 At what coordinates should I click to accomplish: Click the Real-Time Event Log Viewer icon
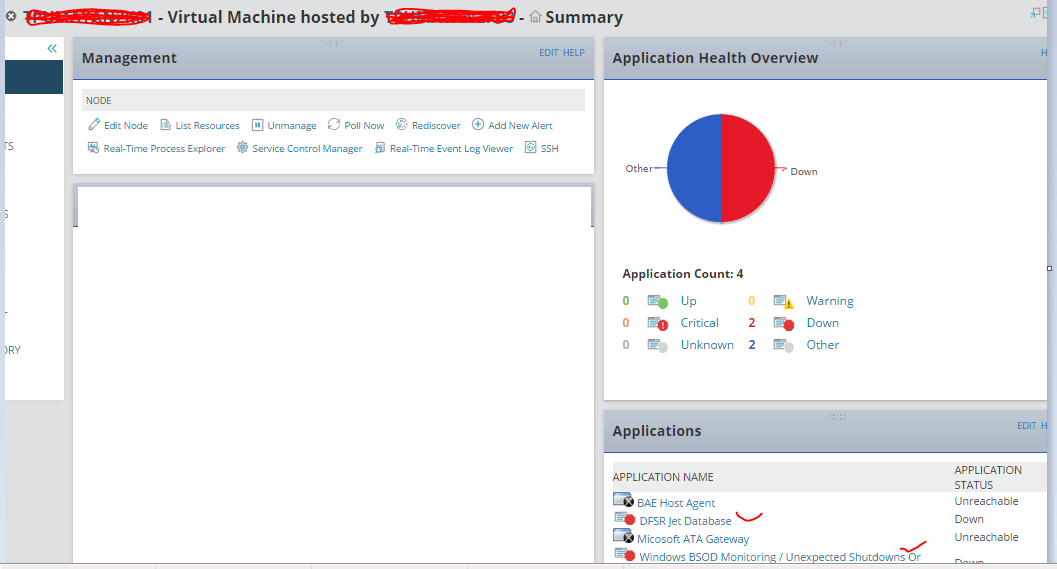coord(380,148)
